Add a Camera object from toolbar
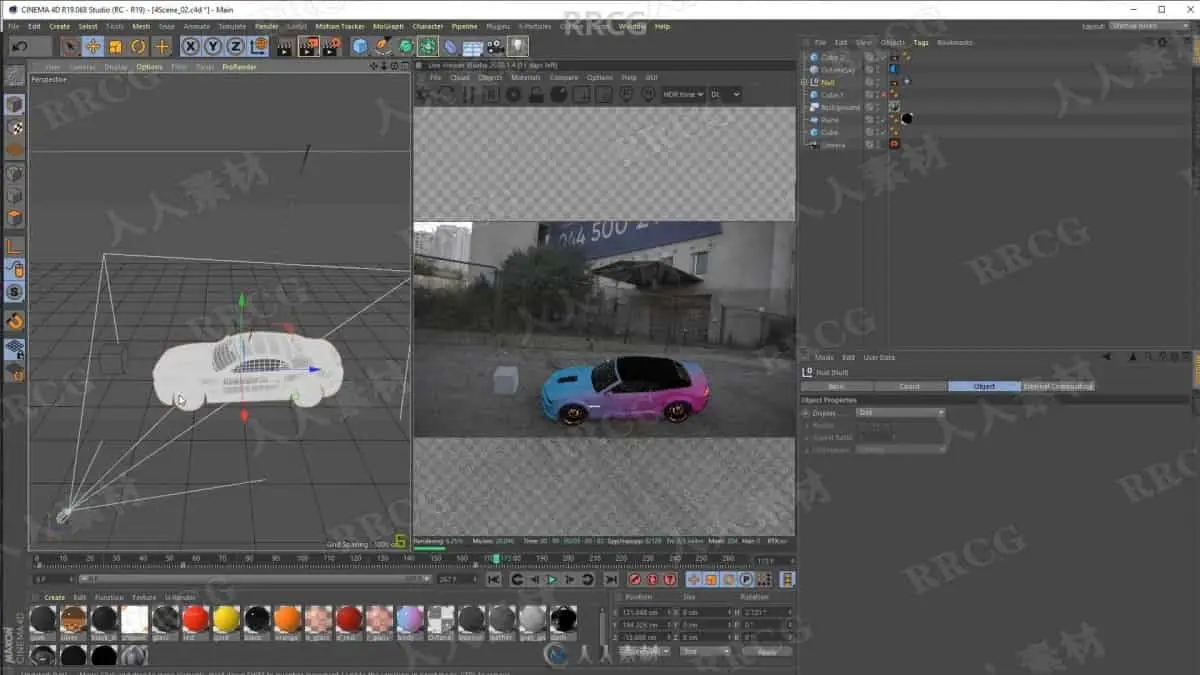 point(495,46)
